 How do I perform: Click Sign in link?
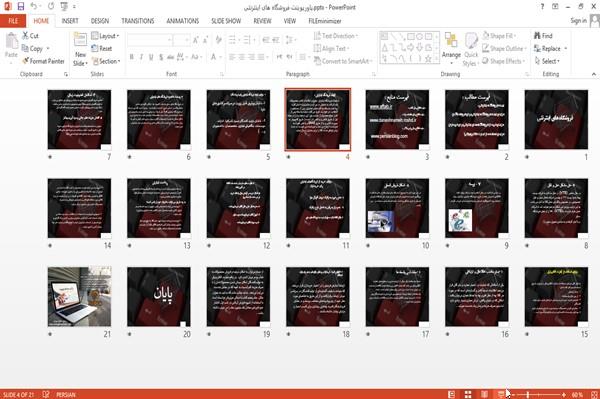578,21
